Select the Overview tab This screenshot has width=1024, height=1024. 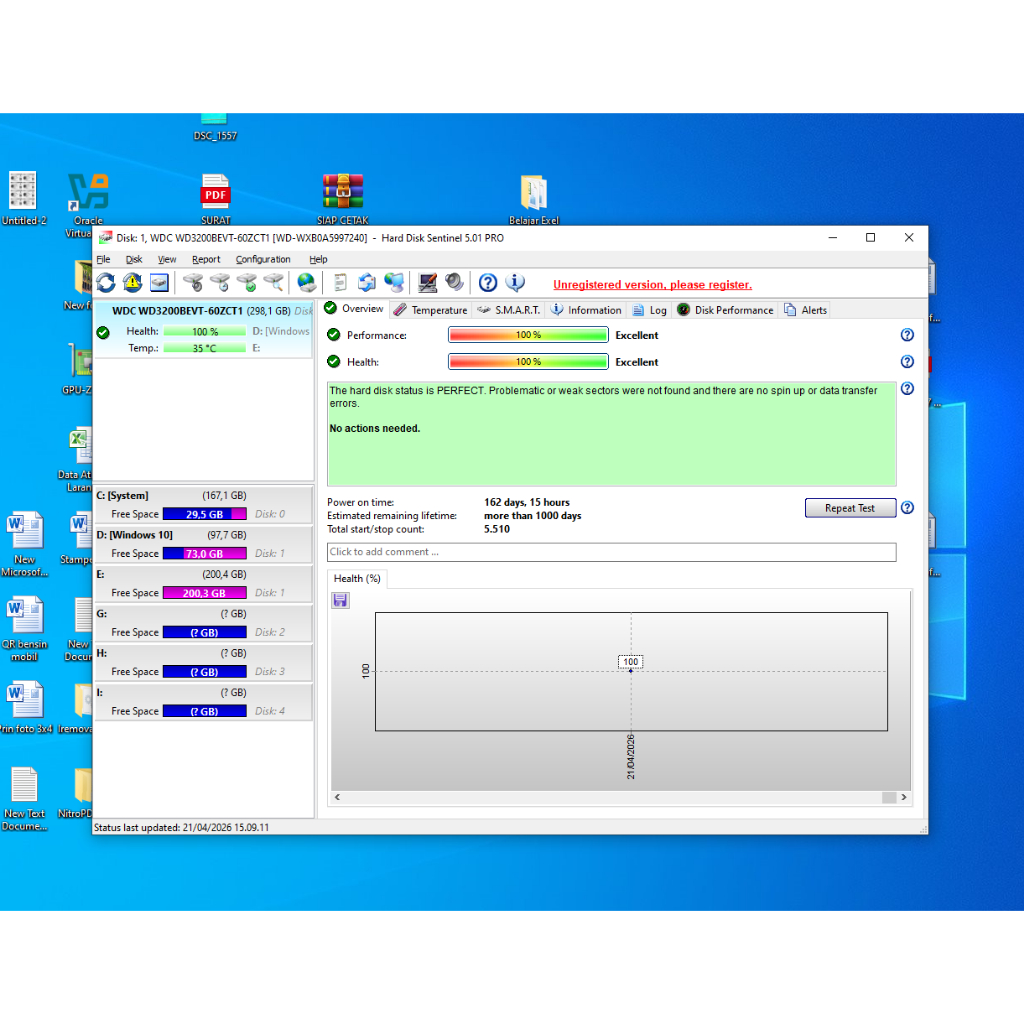(x=354, y=309)
